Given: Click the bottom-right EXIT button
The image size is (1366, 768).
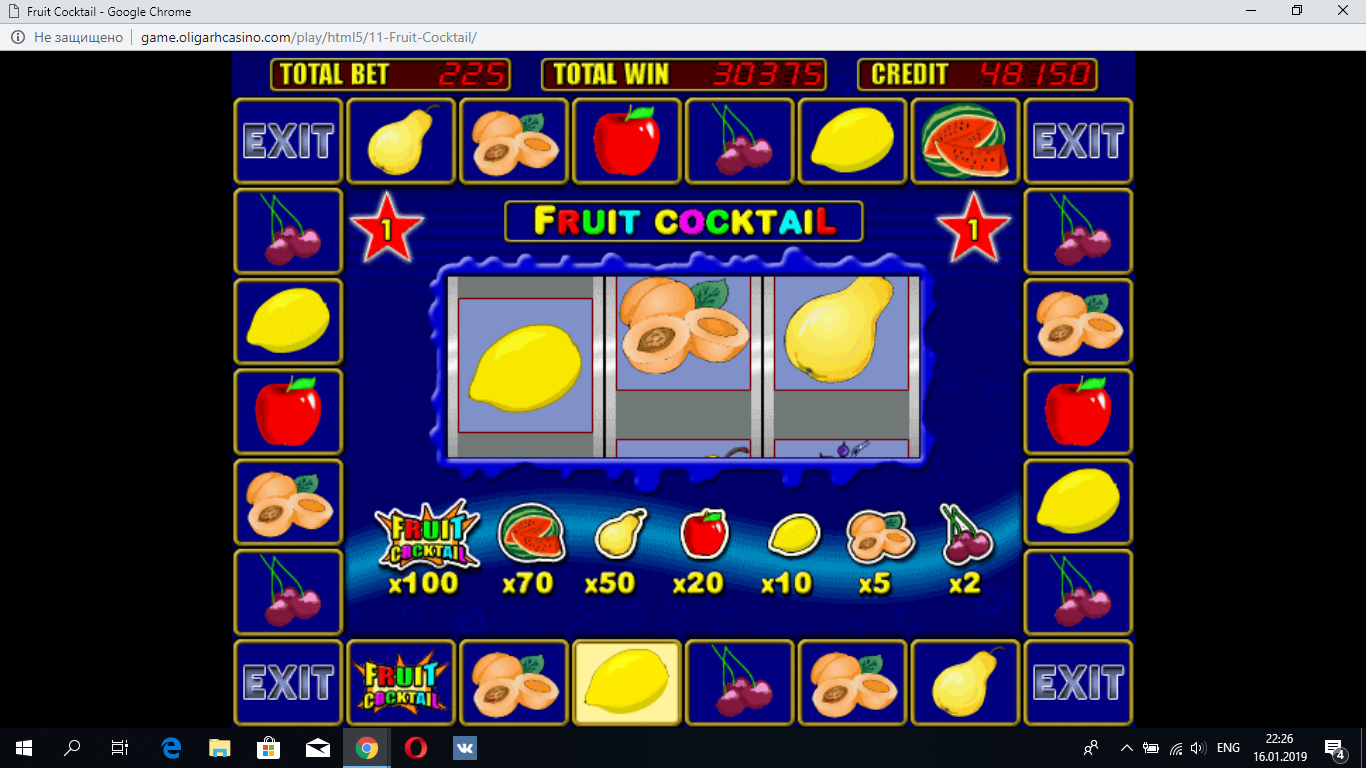Looking at the screenshot, I should click(1078, 683).
